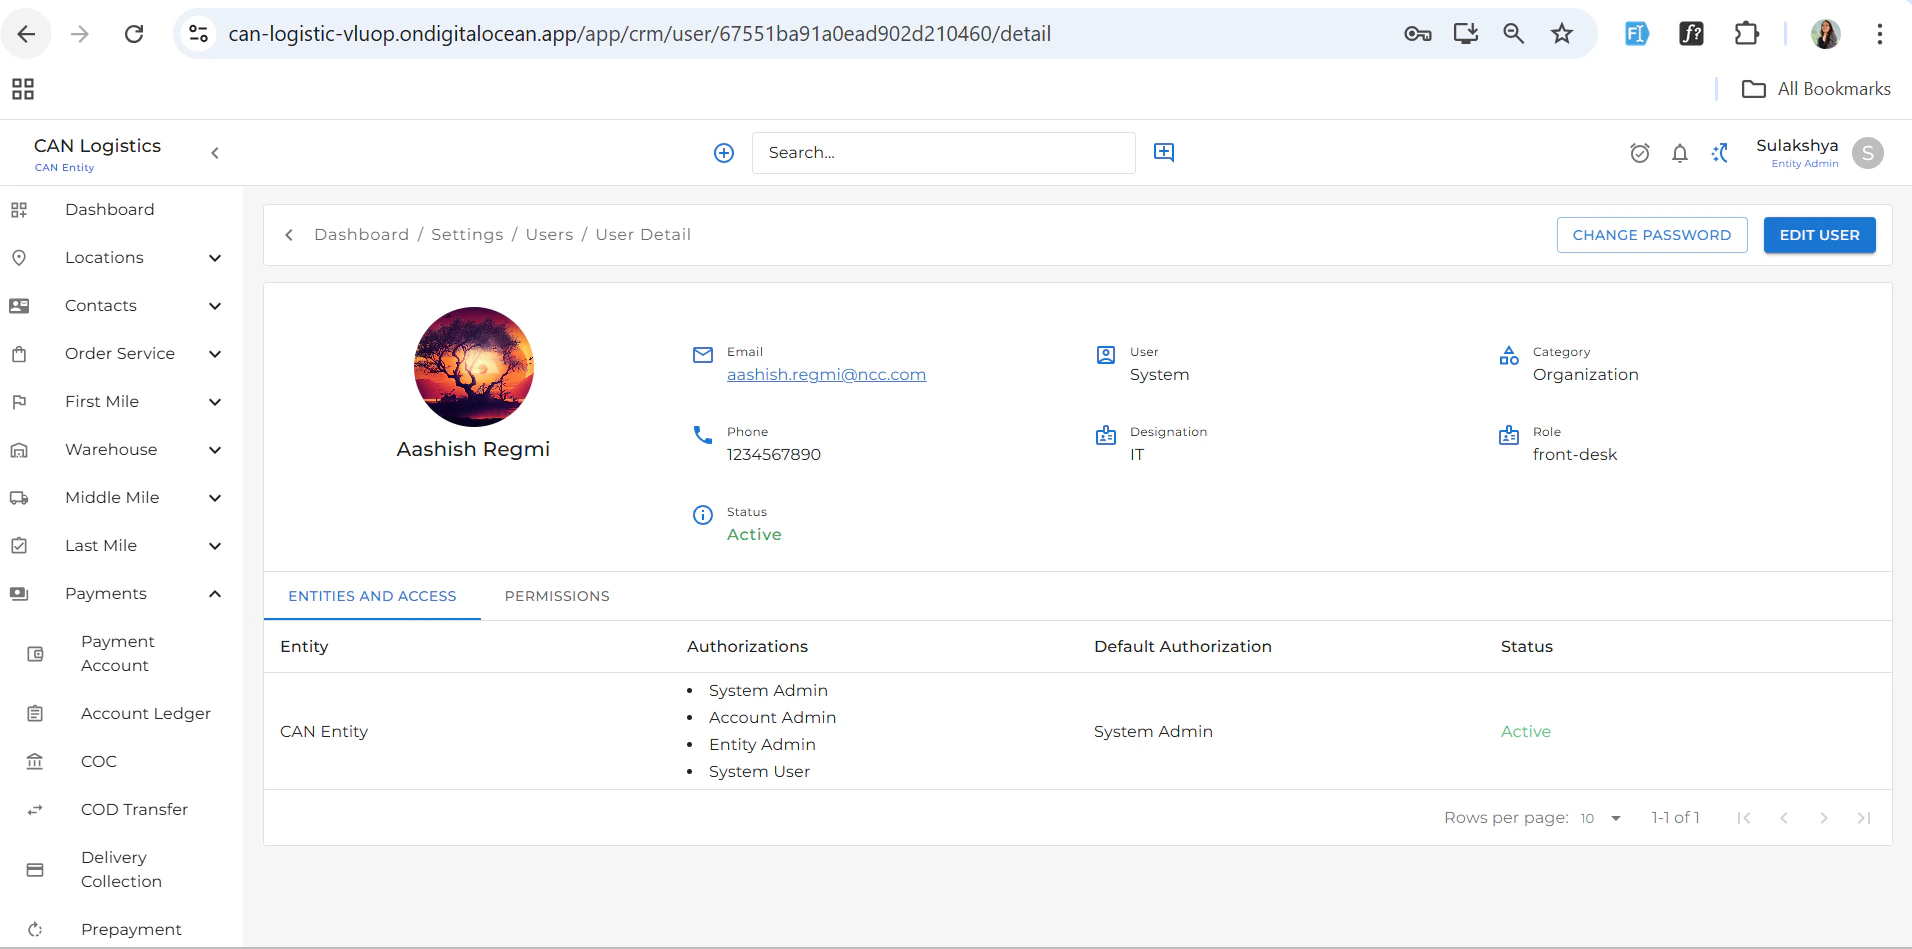Click the Chrome profile photo
The image size is (1912, 949).
1826,34
